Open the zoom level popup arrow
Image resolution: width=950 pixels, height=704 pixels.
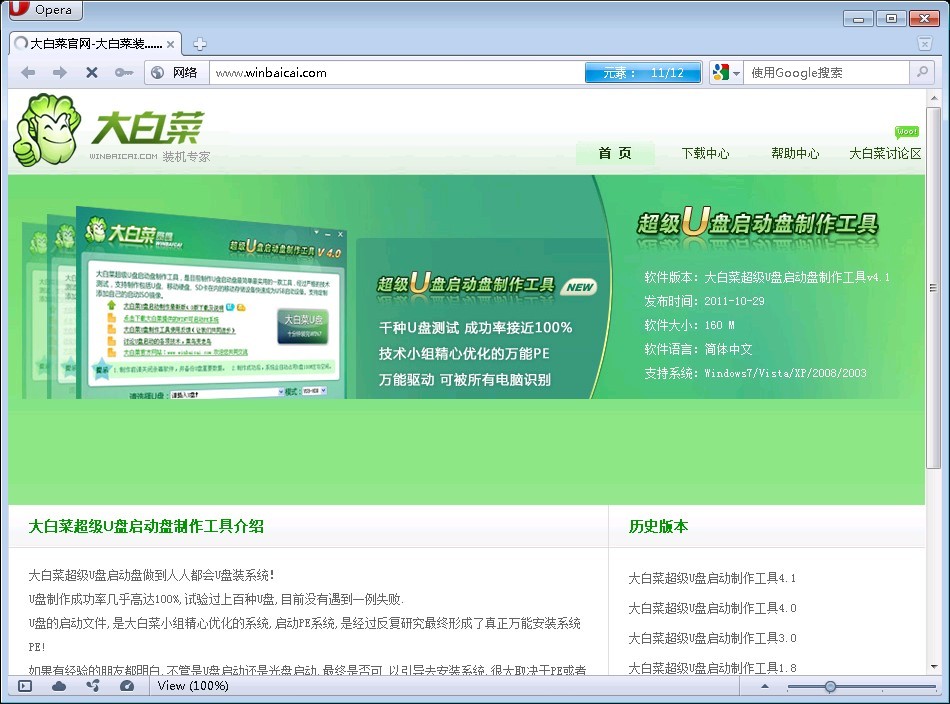click(x=765, y=686)
